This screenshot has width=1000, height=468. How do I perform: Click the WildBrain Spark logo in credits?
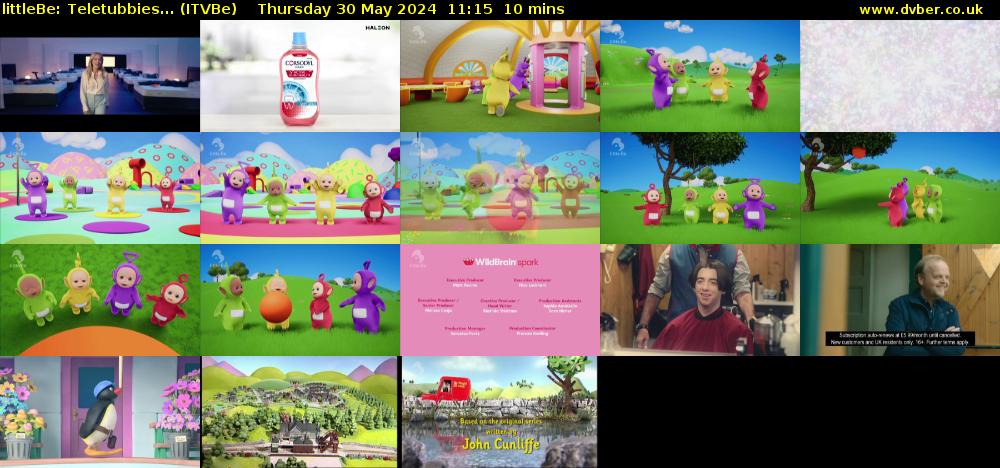[501, 262]
